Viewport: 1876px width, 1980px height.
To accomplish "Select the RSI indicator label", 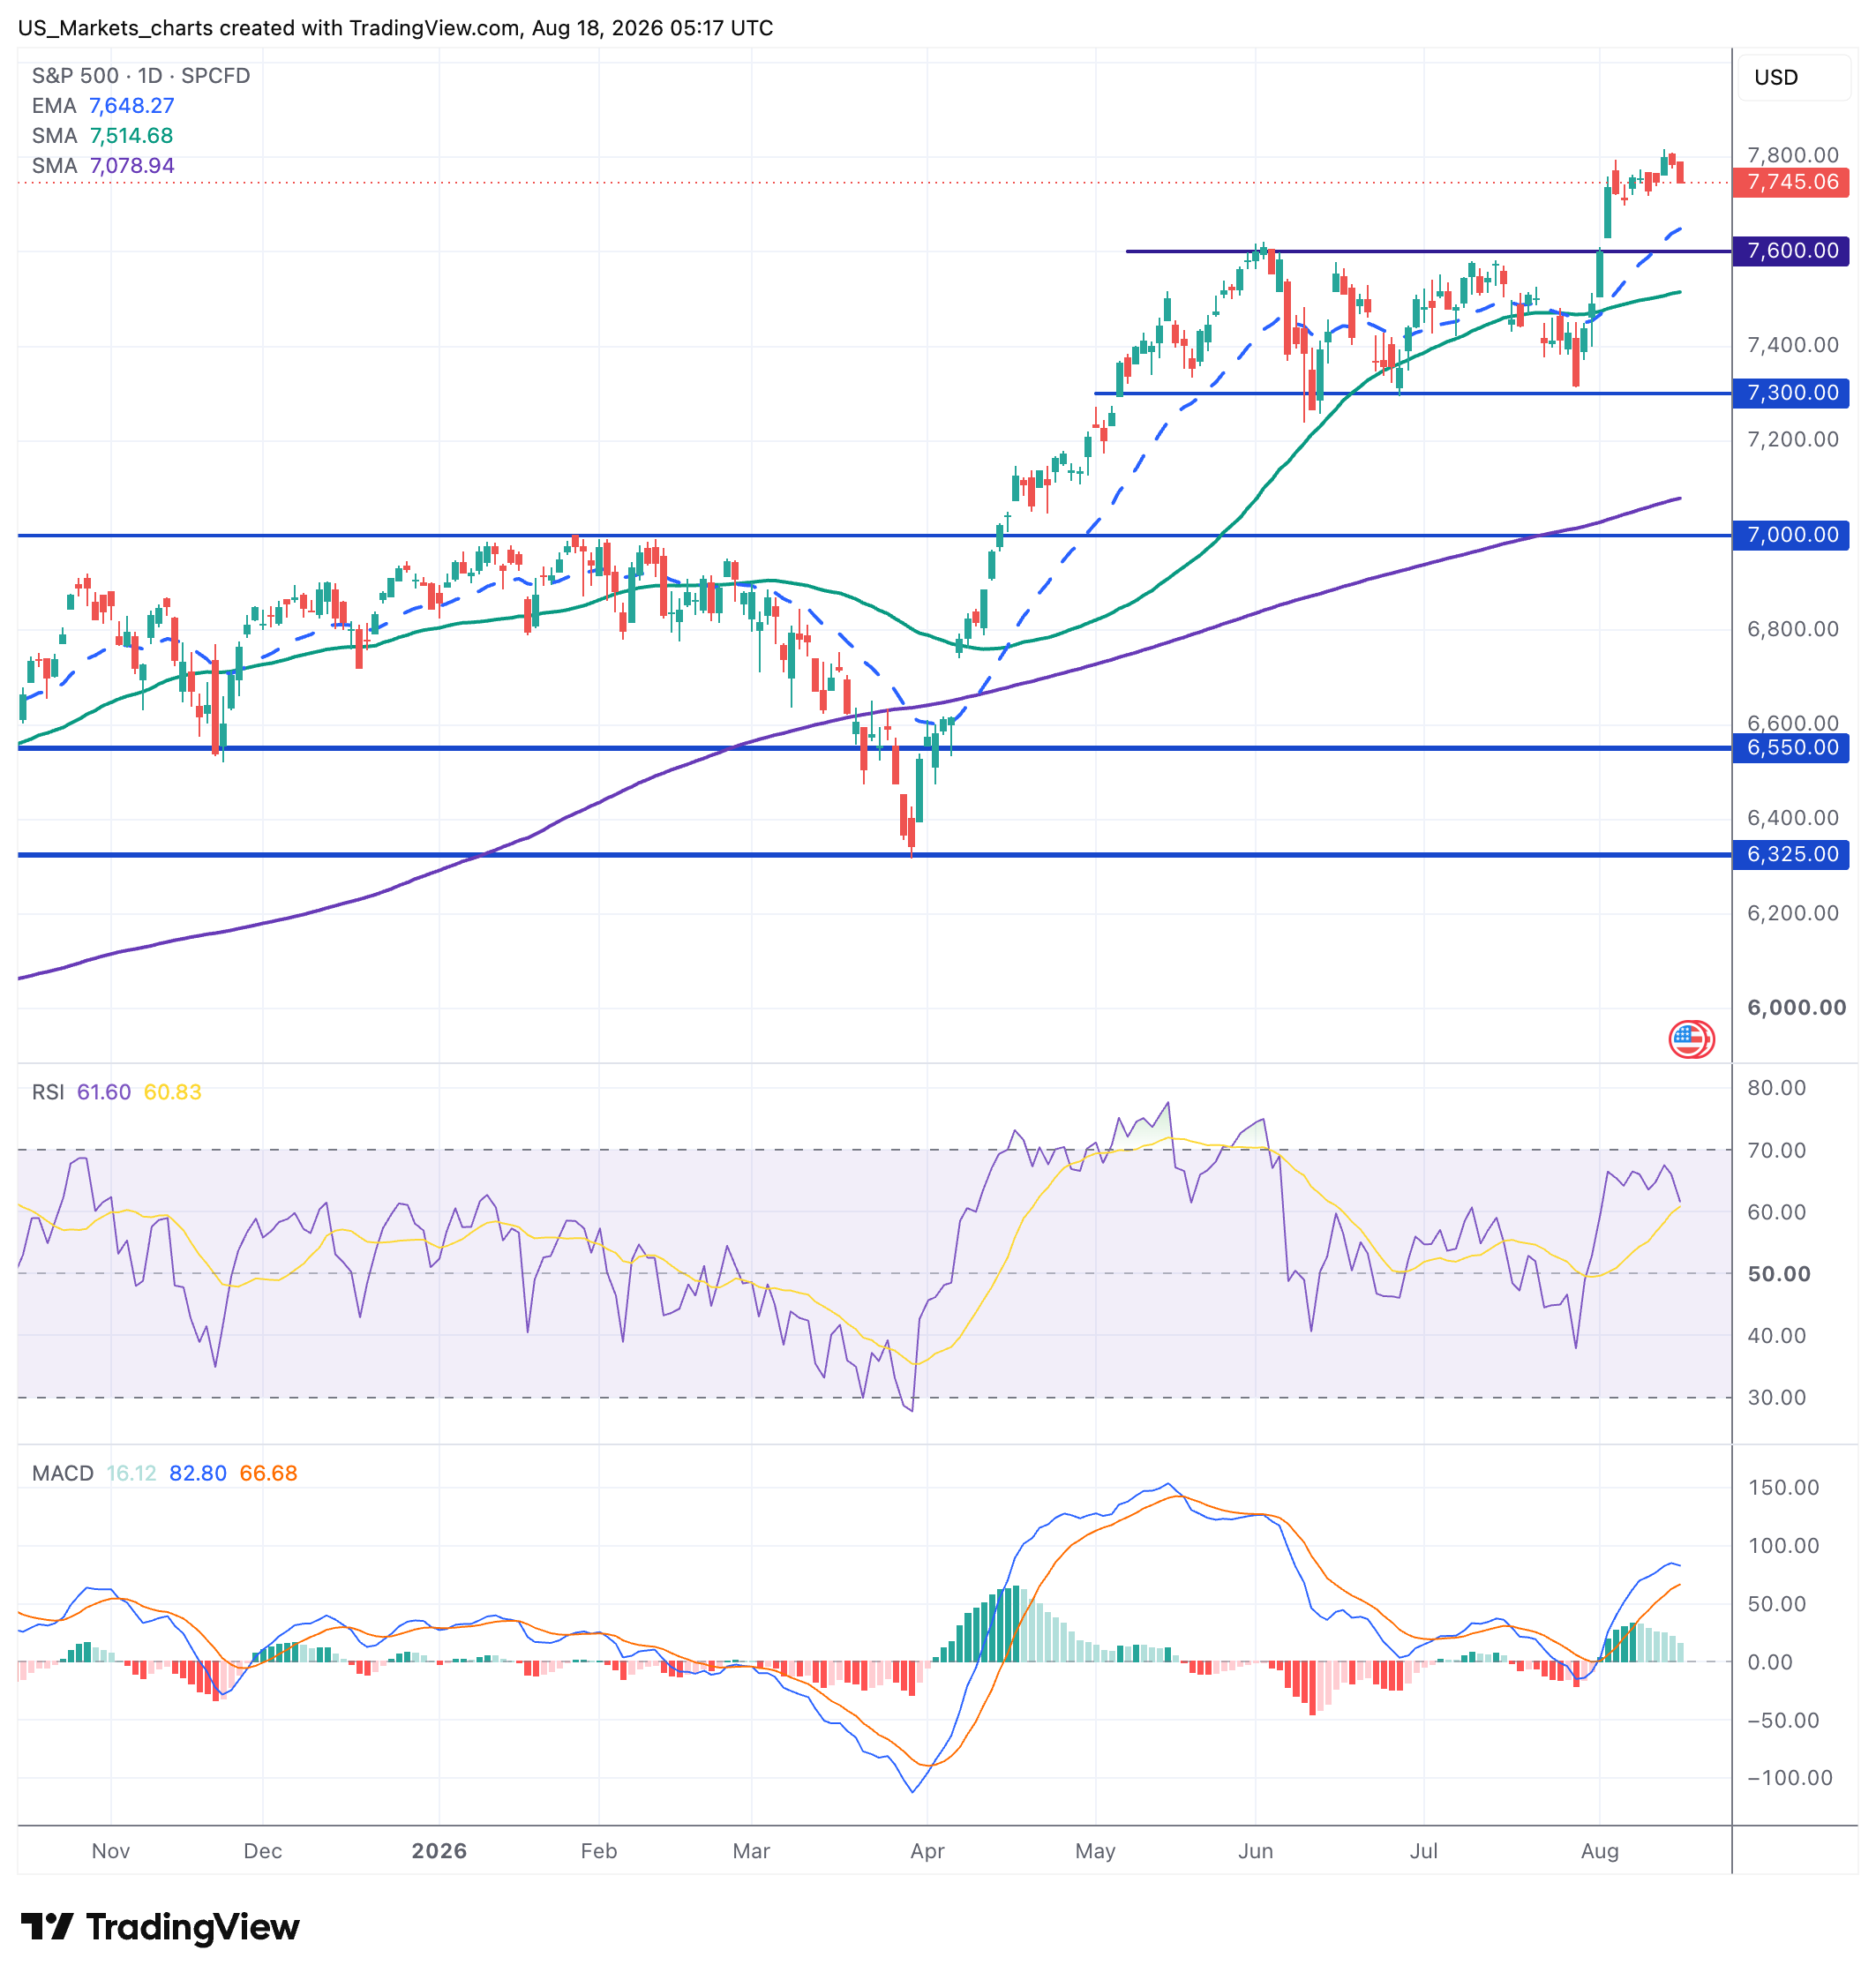I will click(48, 1092).
